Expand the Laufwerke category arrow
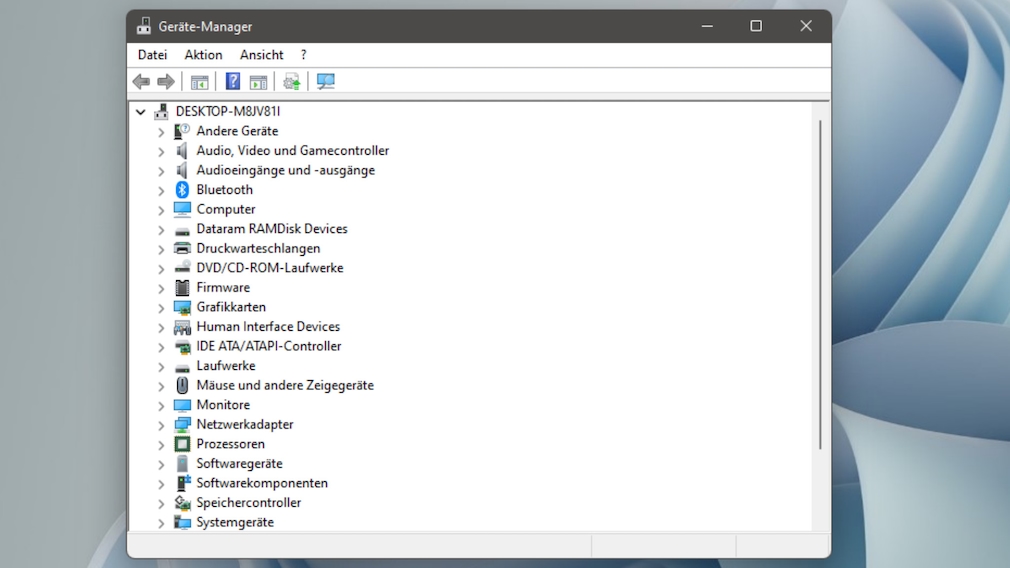The image size is (1010, 568). point(161,366)
